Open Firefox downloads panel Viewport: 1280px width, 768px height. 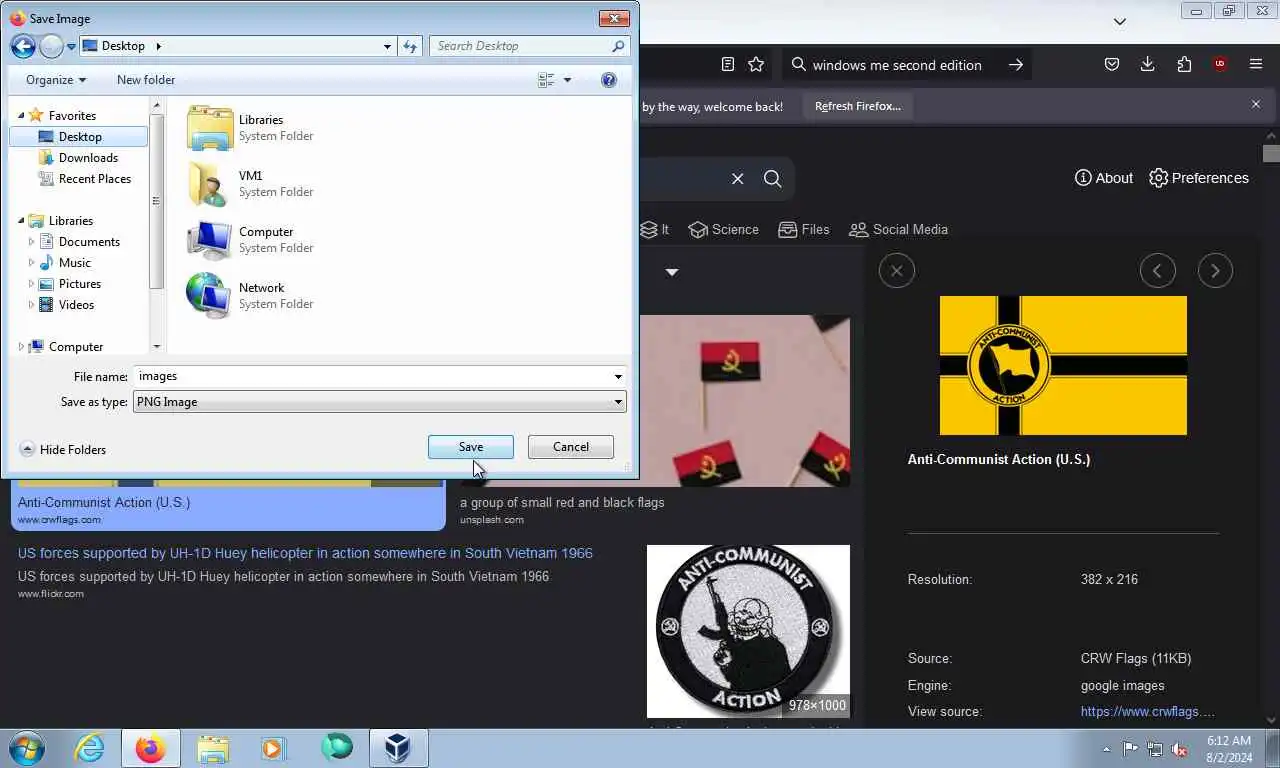pyautogui.click(x=1148, y=65)
